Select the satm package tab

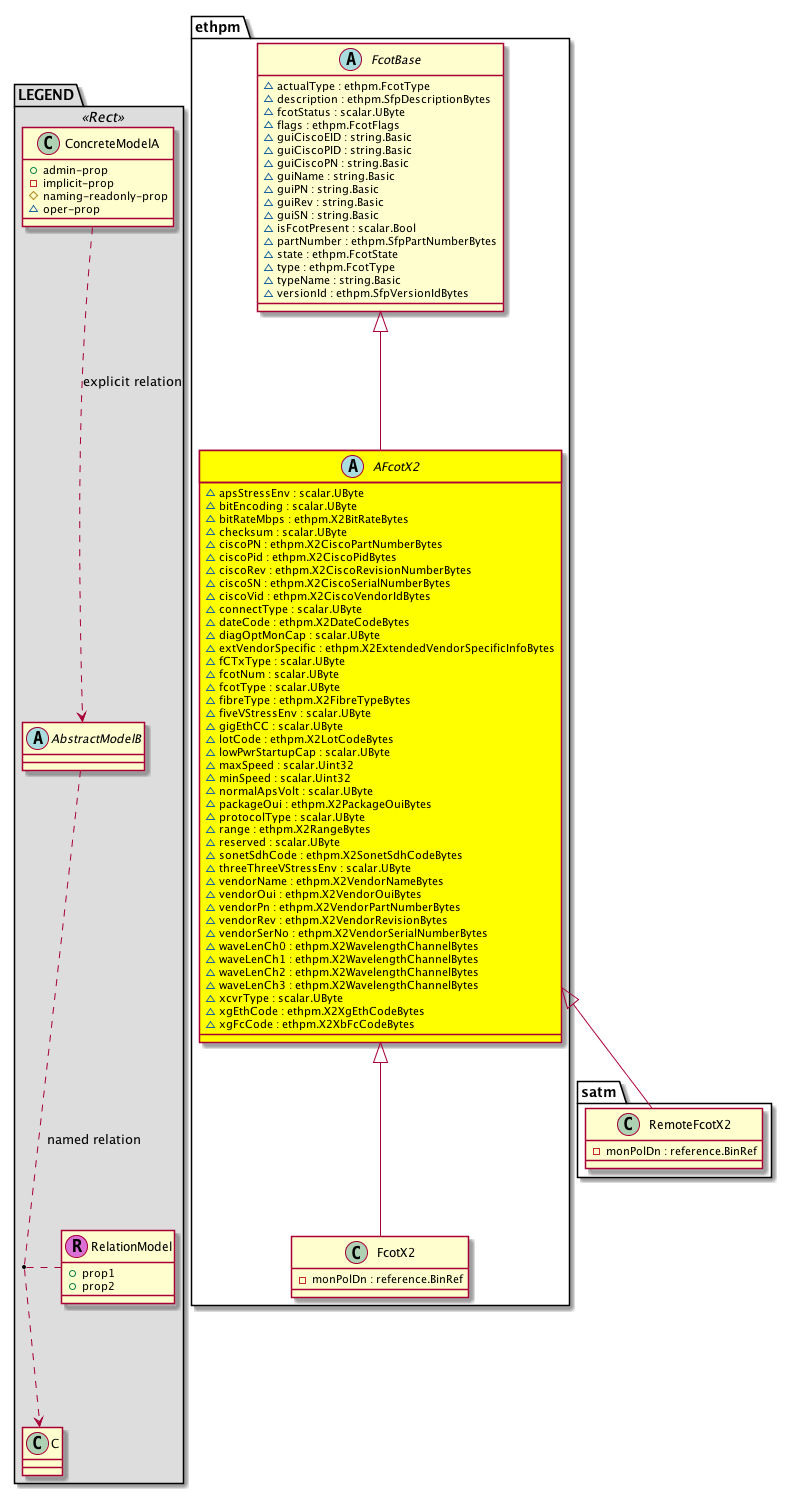coord(597,1088)
